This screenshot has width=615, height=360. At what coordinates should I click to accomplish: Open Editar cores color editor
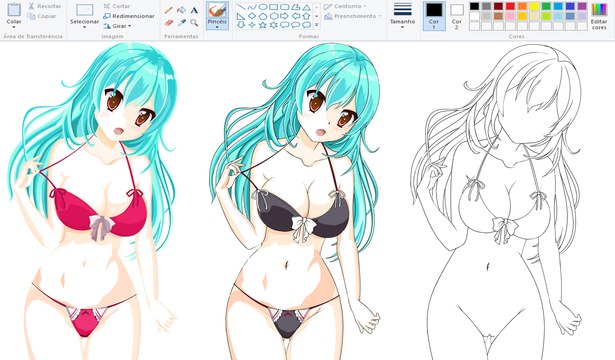click(599, 16)
